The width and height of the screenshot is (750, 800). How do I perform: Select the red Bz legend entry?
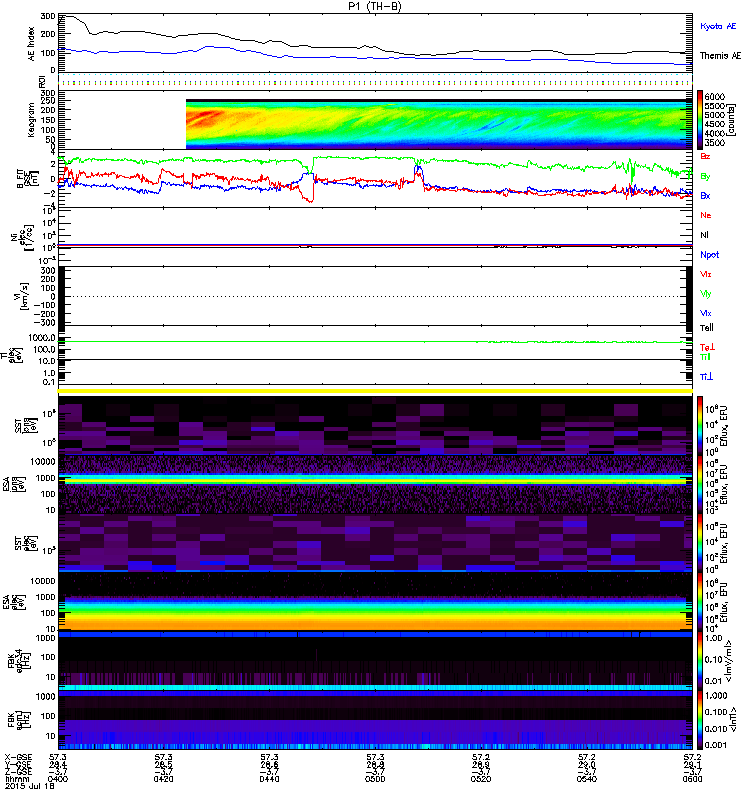click(706, 157)
